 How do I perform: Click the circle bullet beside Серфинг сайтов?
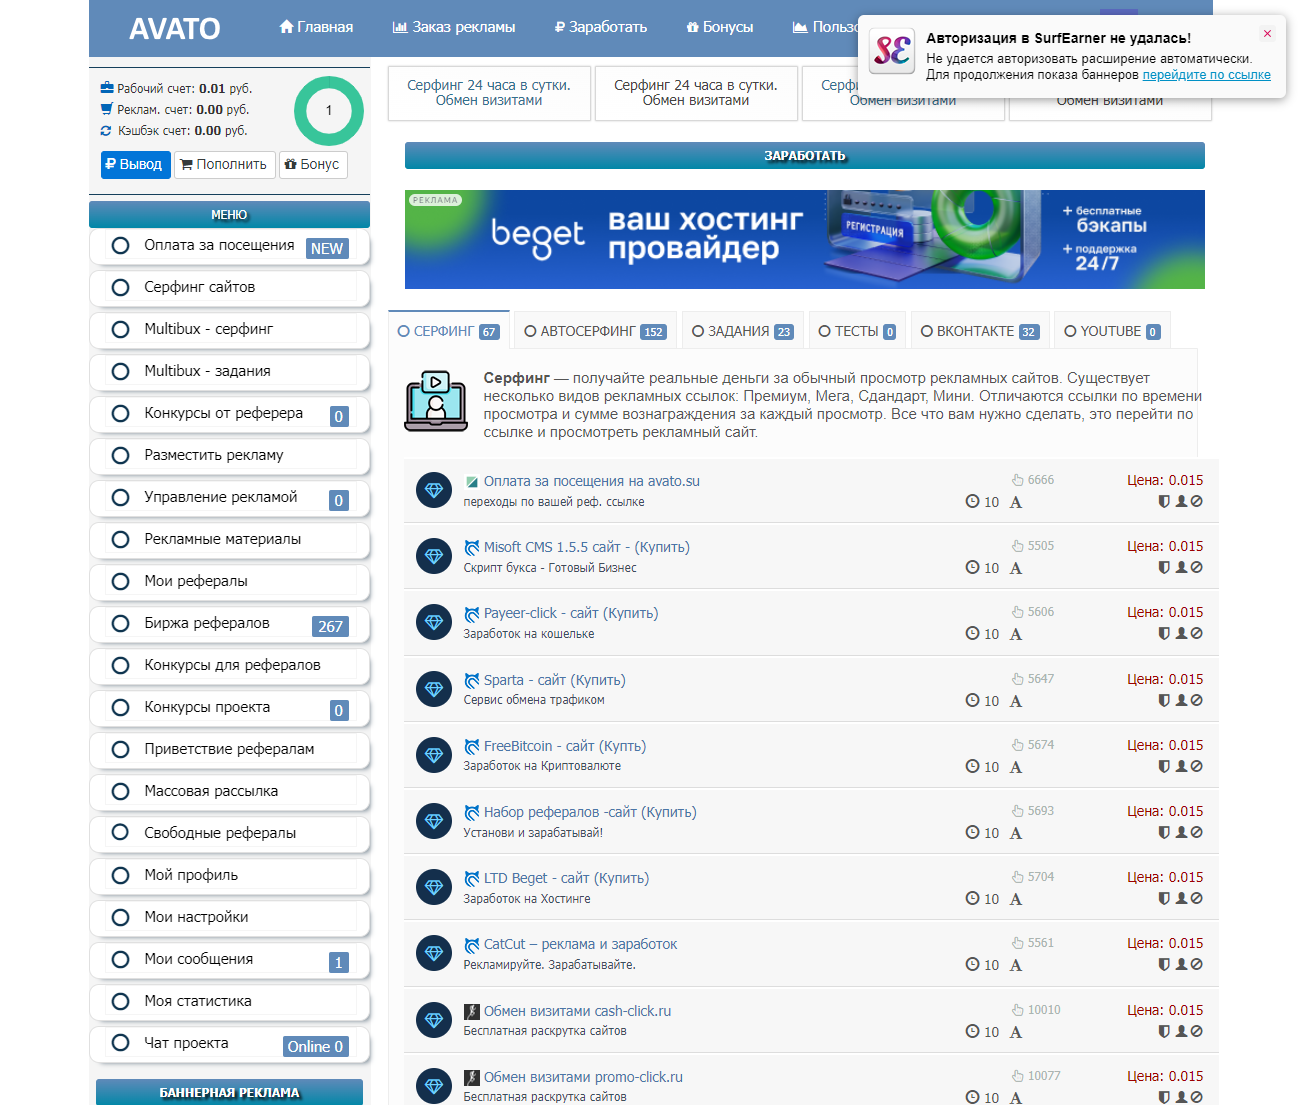121,287
